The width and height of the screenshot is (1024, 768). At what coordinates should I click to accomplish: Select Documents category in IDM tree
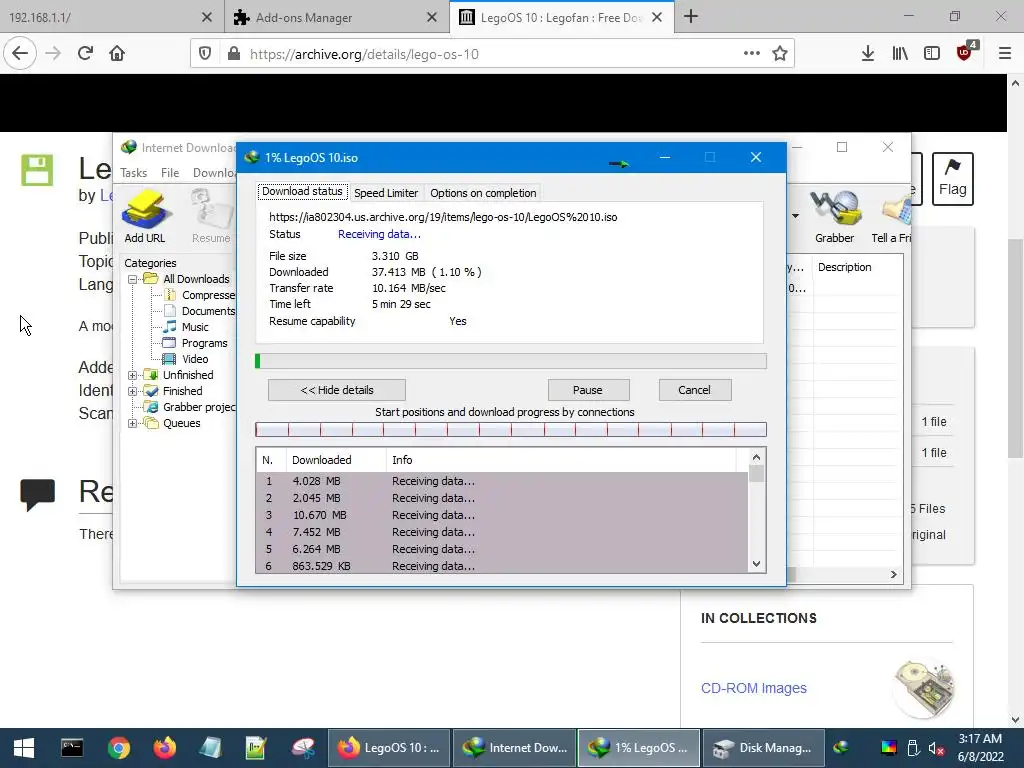[200, 312]
